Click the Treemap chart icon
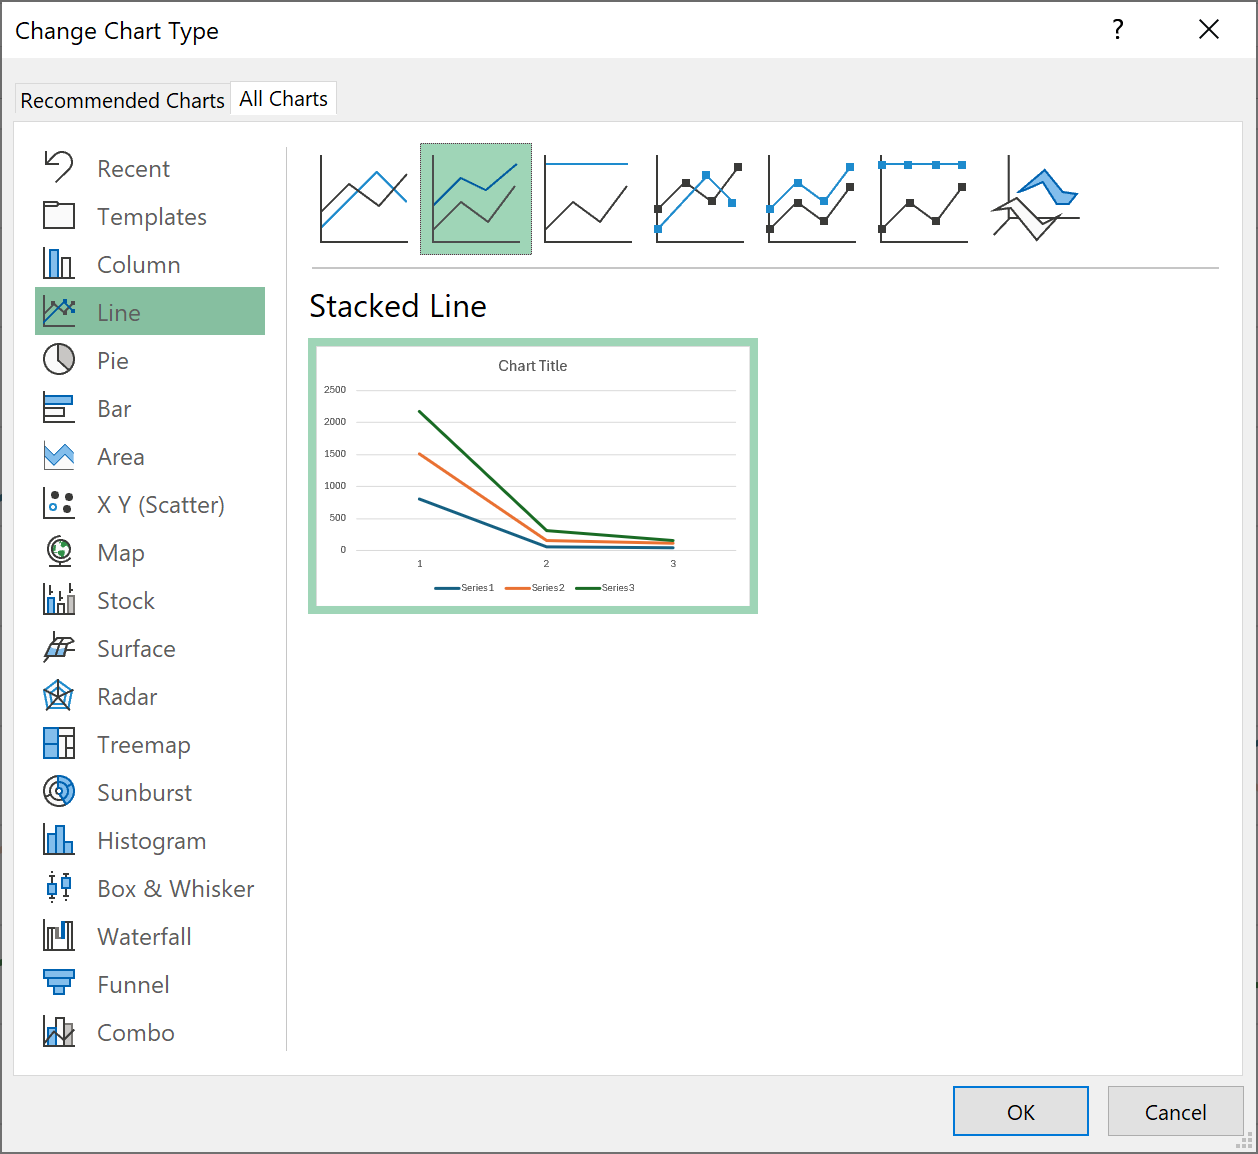 click(59, 743)
